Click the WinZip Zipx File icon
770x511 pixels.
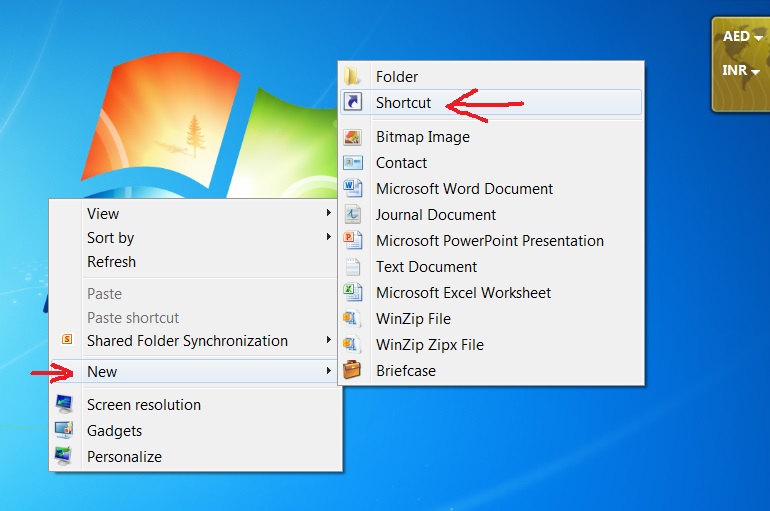[352, 345]
